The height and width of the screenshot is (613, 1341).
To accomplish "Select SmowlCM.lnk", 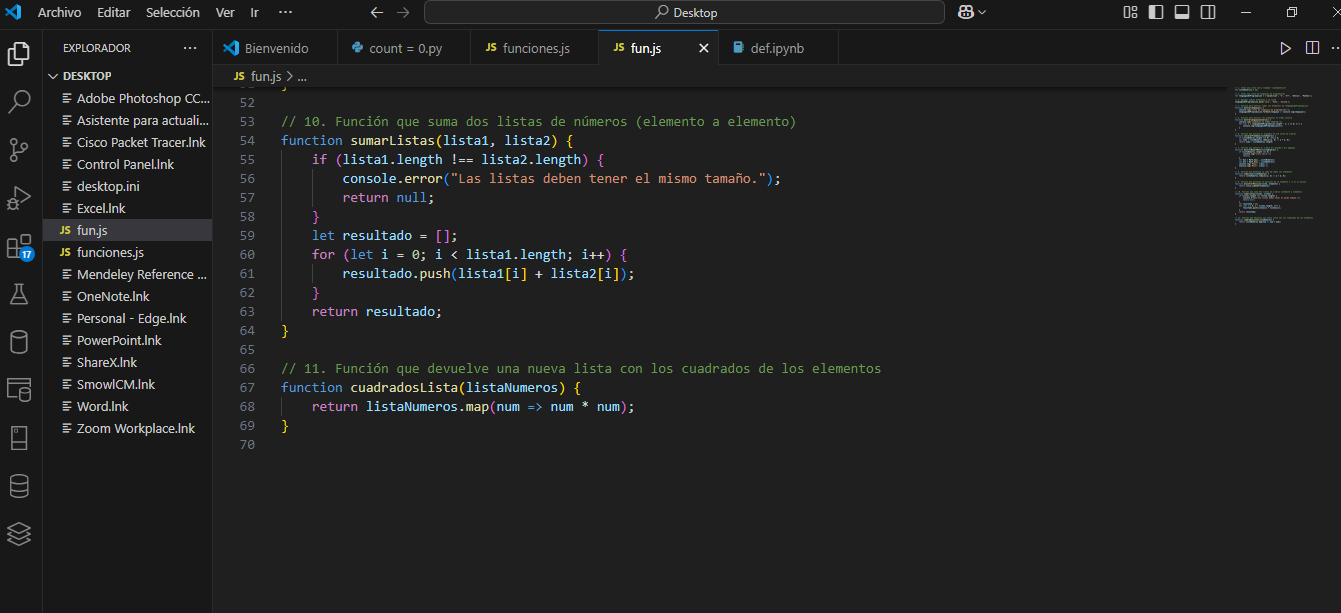I will pos(128,384).
